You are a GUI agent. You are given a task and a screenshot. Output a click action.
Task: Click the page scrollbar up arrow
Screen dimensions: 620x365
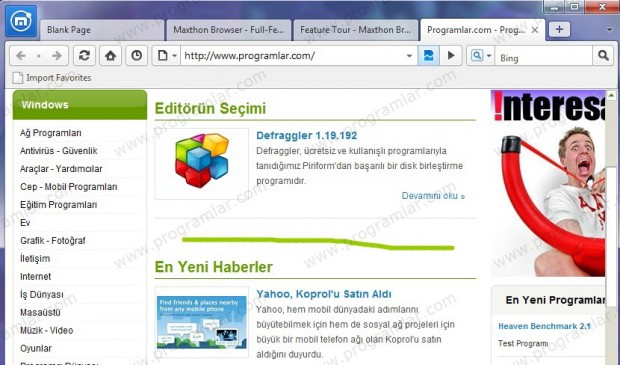[611, 95]
